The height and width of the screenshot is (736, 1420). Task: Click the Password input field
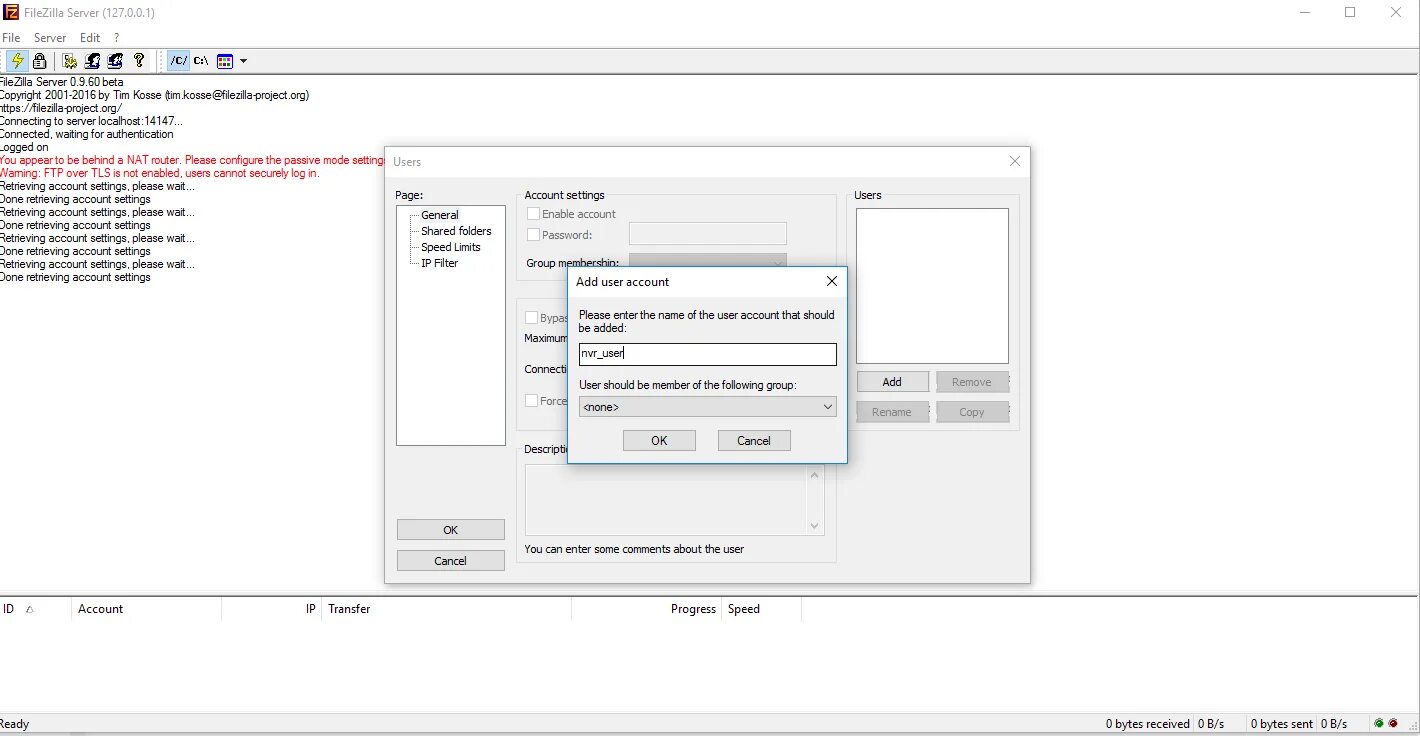(707, 234)
